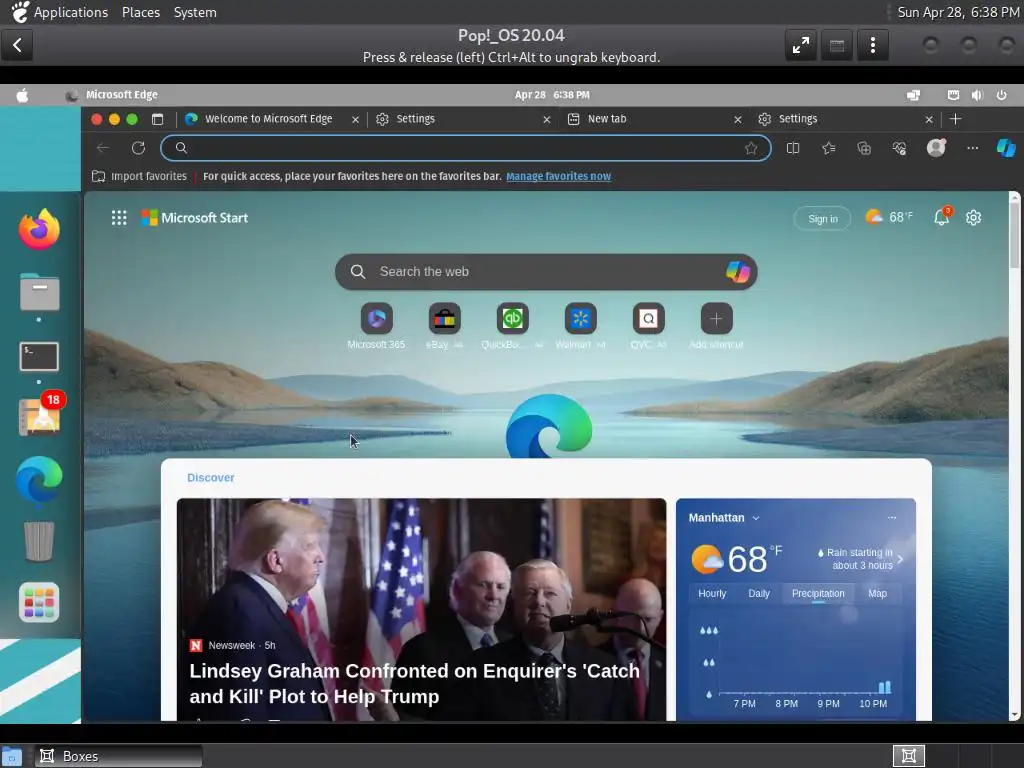Open the Favorites list icon
The height and width of the screenshot is (768, 1024).
[x=829, y=148]
